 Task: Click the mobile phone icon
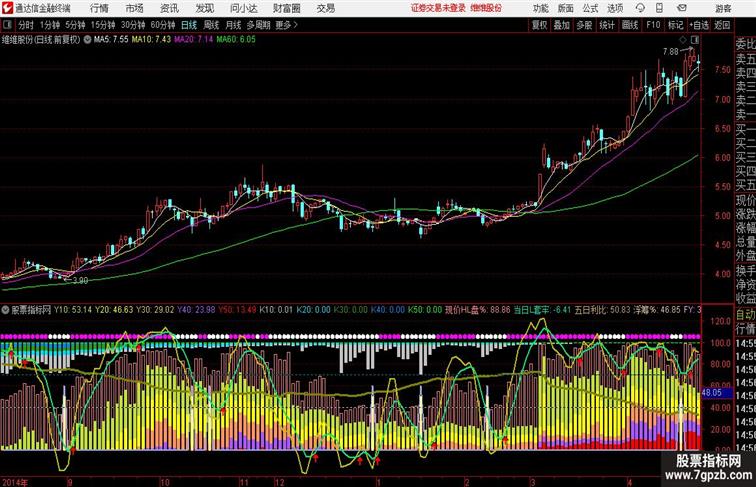coord(659,8)
